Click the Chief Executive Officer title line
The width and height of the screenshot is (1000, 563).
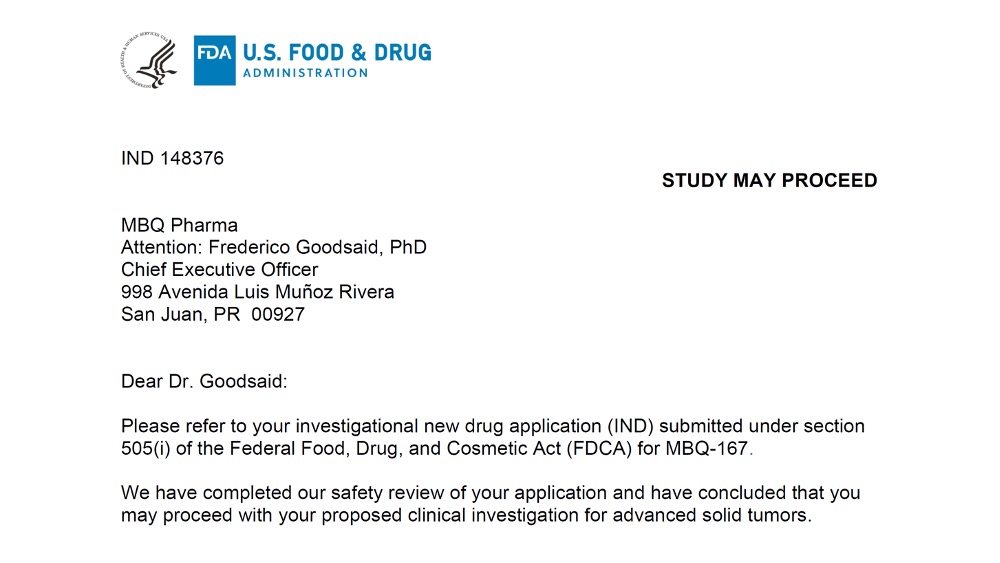point(219,270)
